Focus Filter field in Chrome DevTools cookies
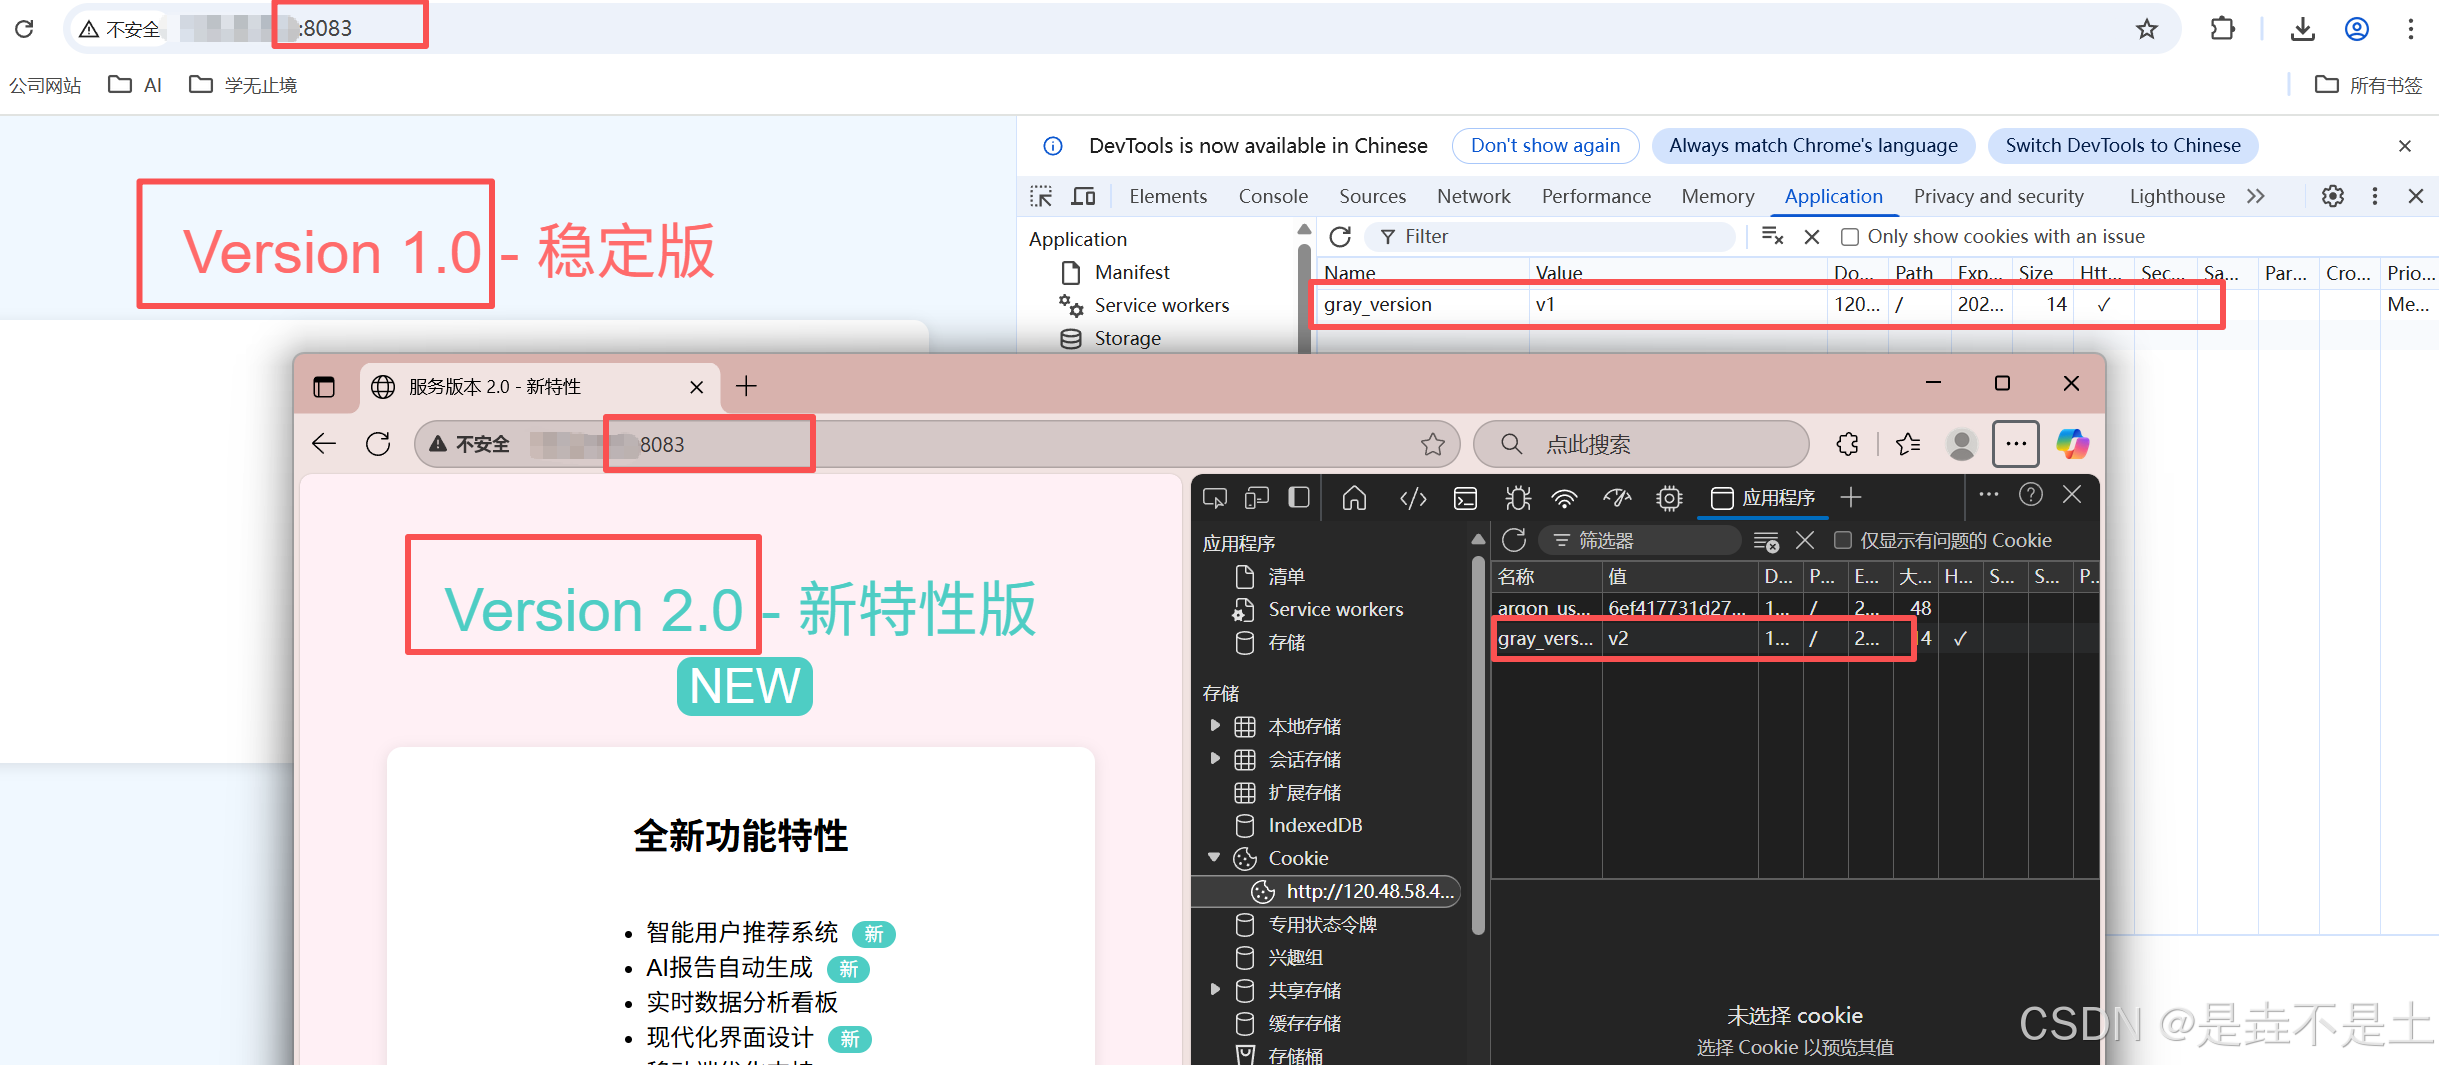The width and height of the screenshot is (2439, 1065). pos(1550,236)
